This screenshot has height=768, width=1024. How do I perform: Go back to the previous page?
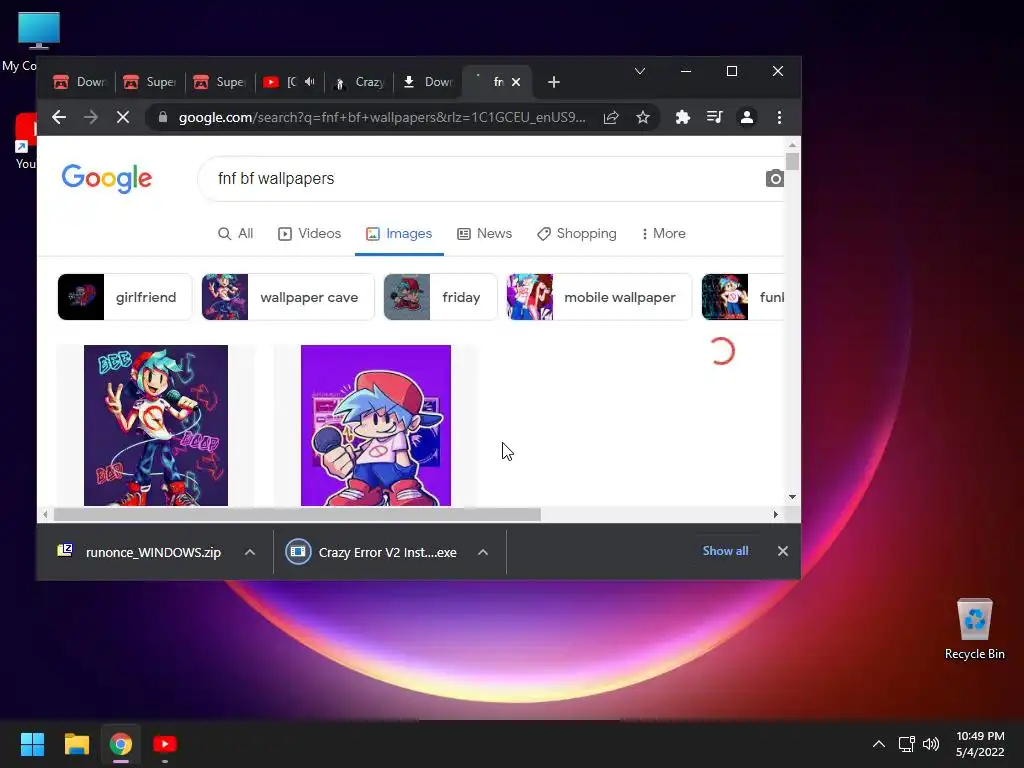[59, 118]
